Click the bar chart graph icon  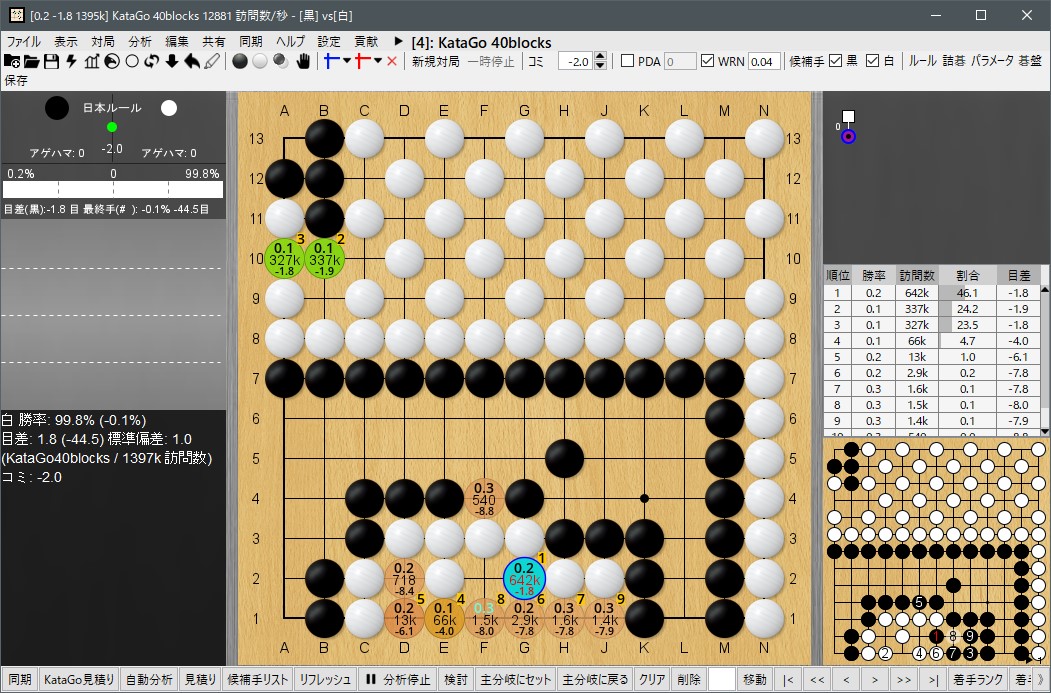tap(92, 62)
